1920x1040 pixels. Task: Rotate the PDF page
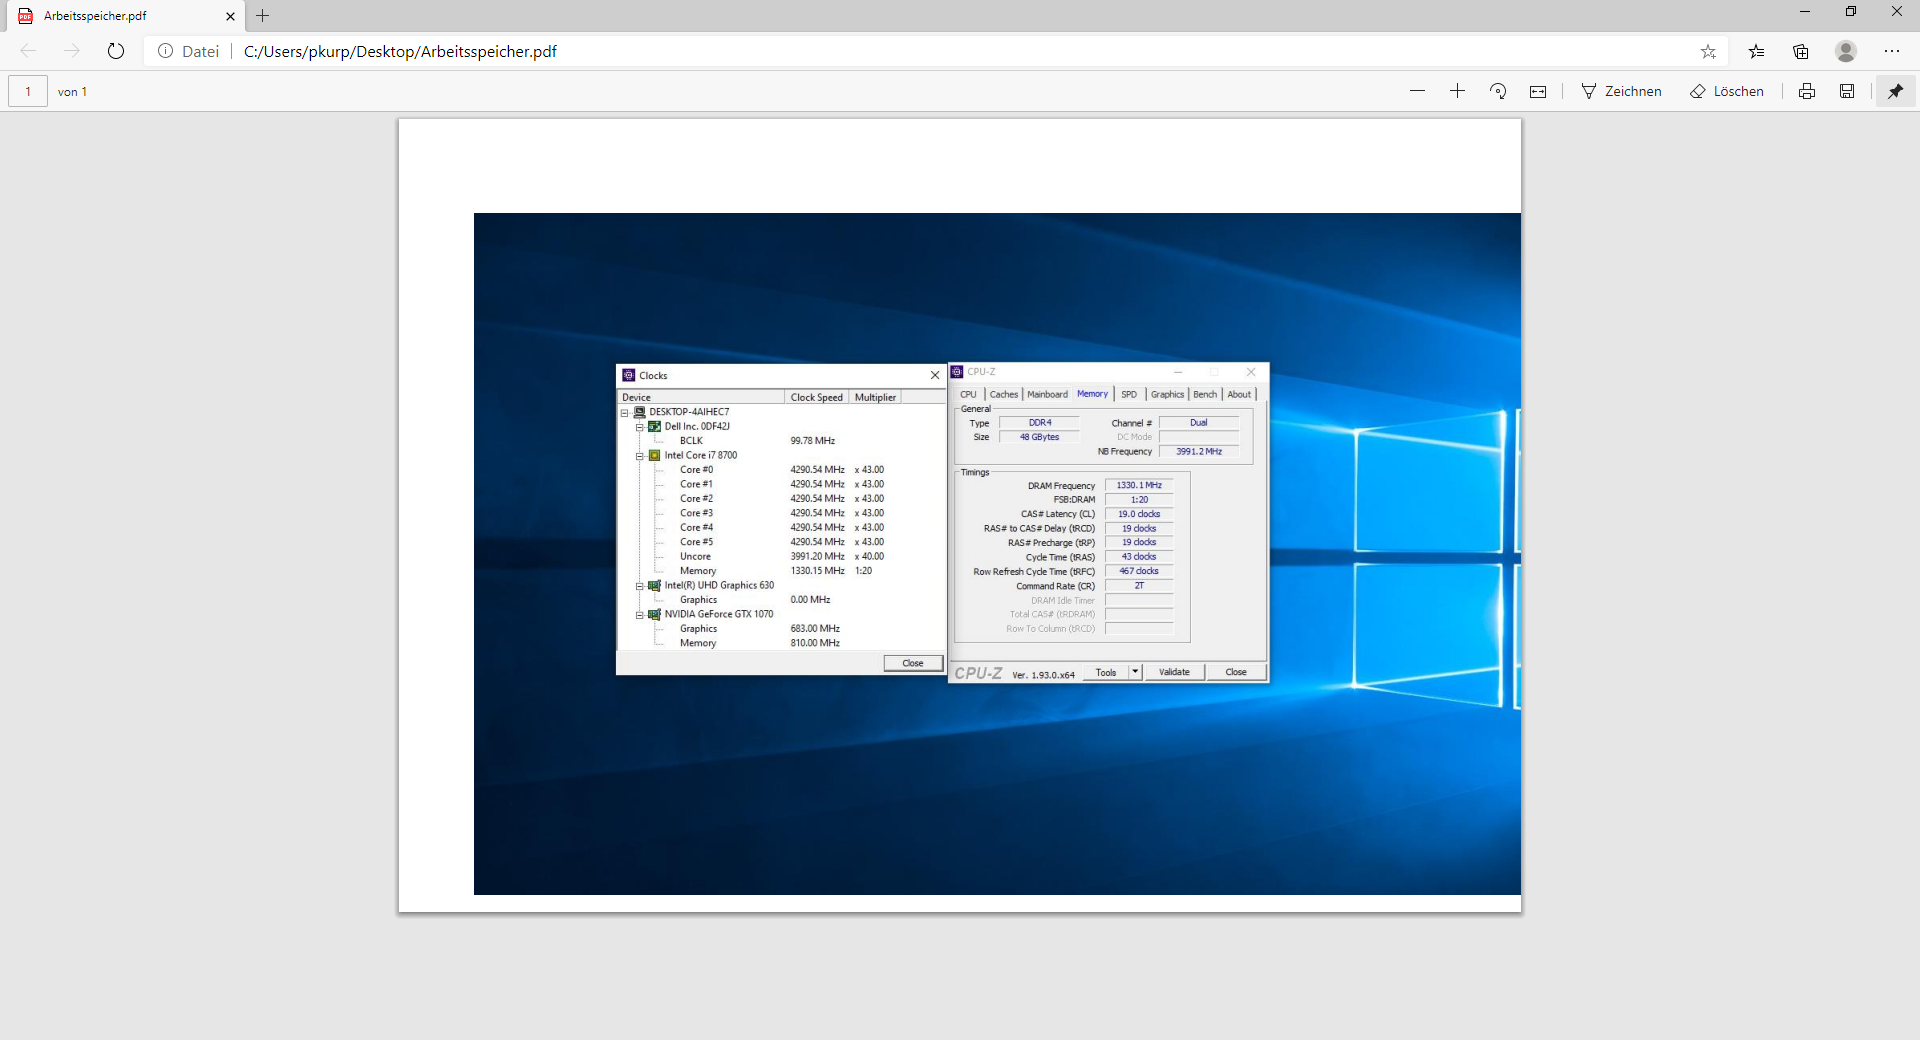coord(1498,91)
